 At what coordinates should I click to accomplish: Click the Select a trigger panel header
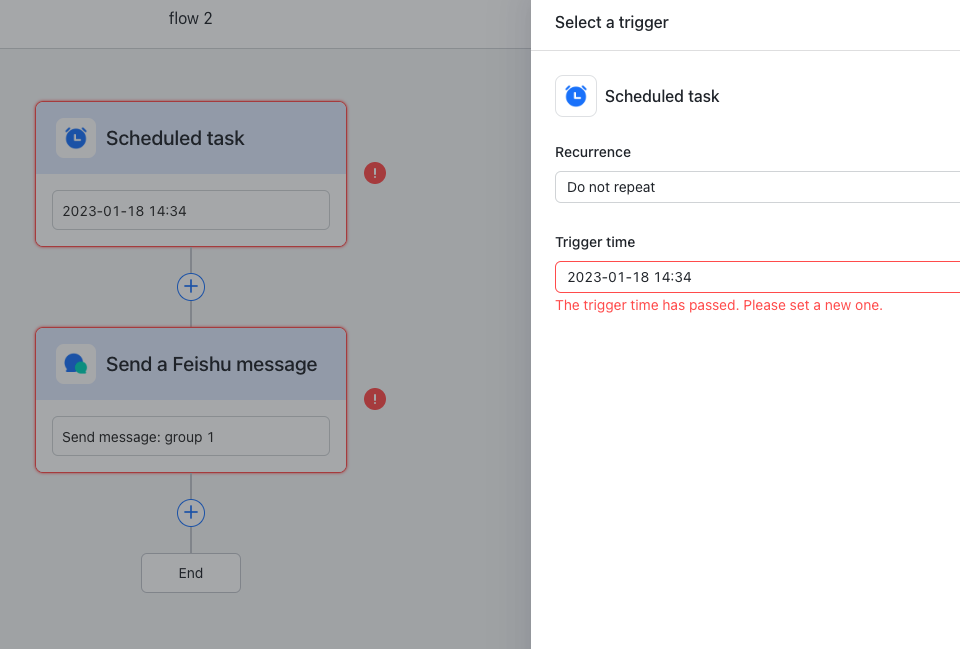click(611, 22)
